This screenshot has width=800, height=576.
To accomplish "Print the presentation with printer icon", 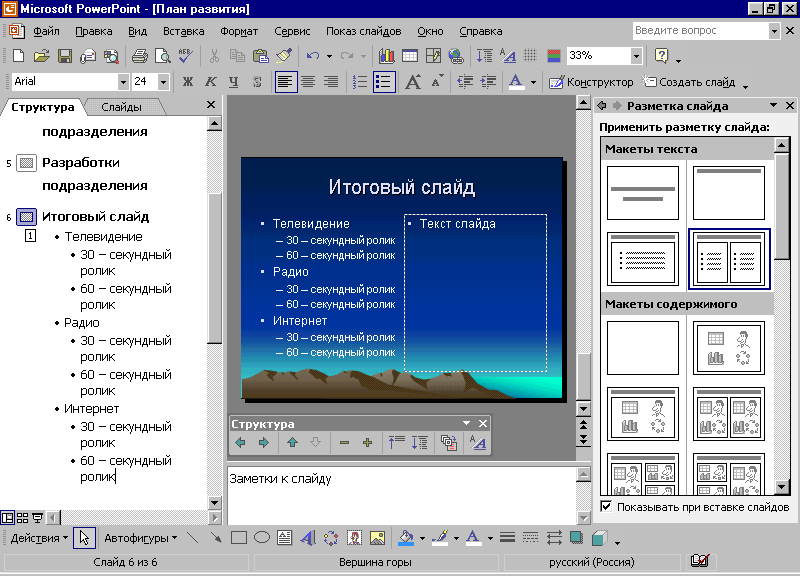I will tap(140, 56).
